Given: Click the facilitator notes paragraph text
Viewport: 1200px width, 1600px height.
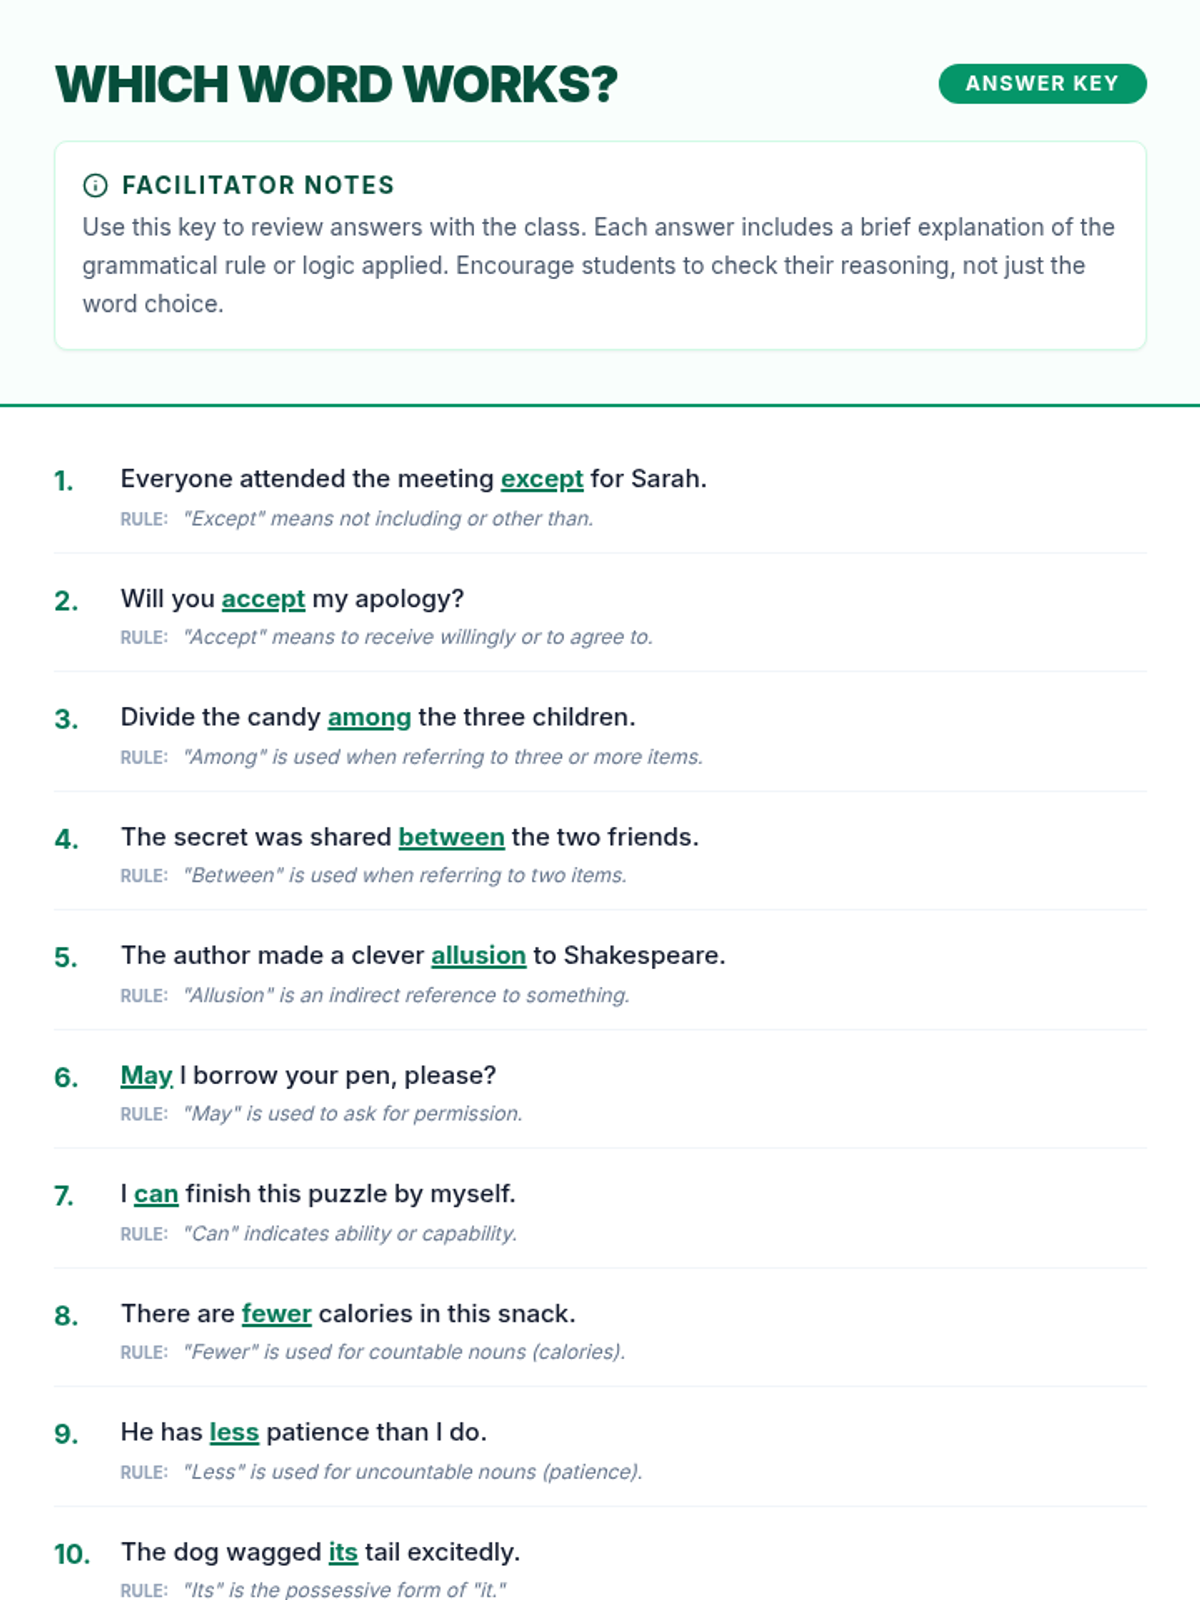Looking at the screenshot, I should (598, 265).
